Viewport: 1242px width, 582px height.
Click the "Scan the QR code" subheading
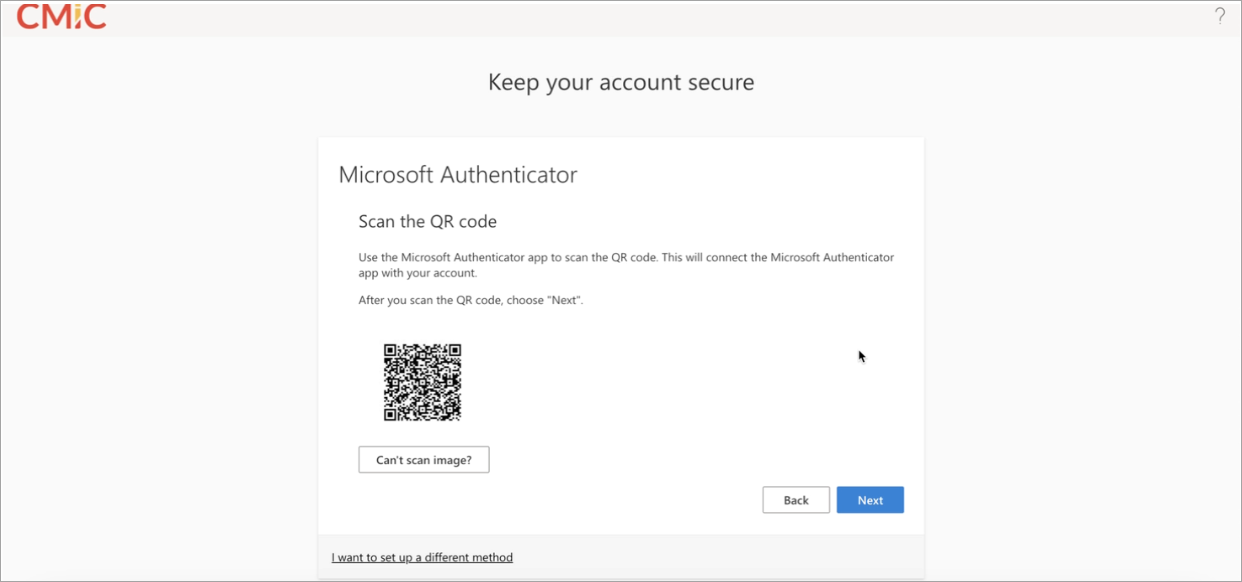[x=428, y=221]
